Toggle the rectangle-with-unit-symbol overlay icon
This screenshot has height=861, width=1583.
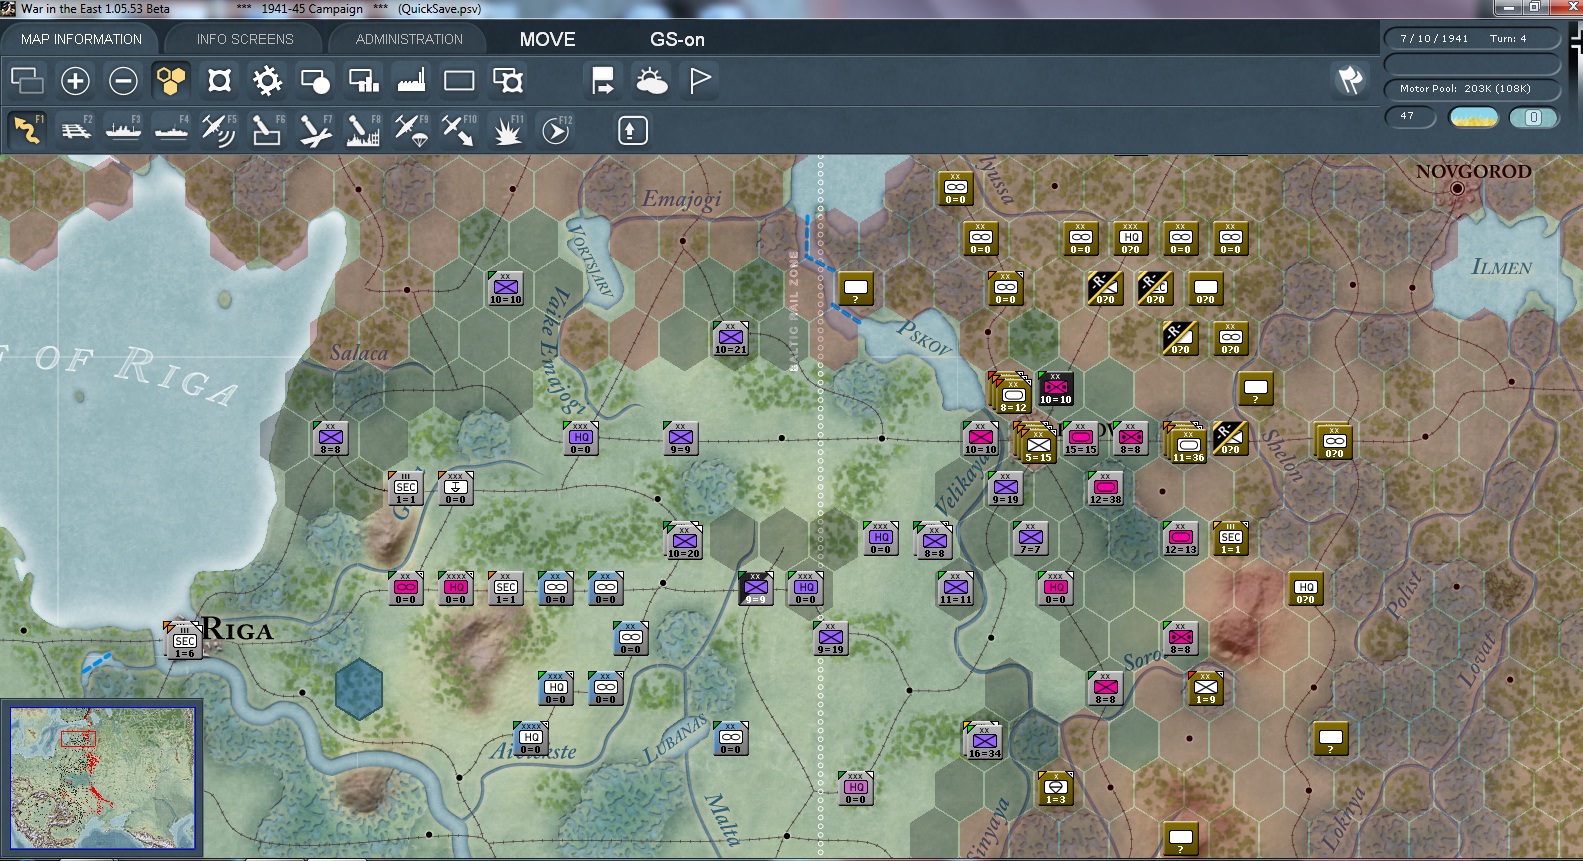click(x=507, y=80)
